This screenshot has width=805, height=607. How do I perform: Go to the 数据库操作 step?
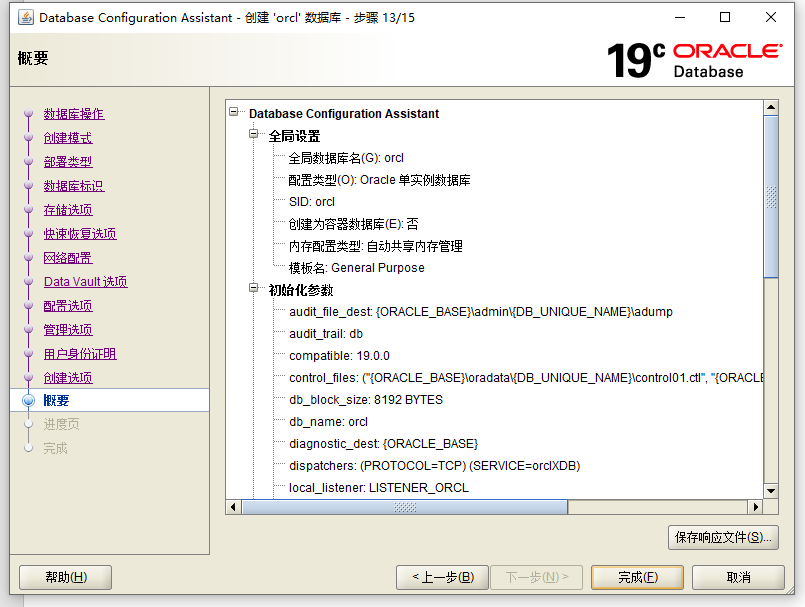click(74, 114)
